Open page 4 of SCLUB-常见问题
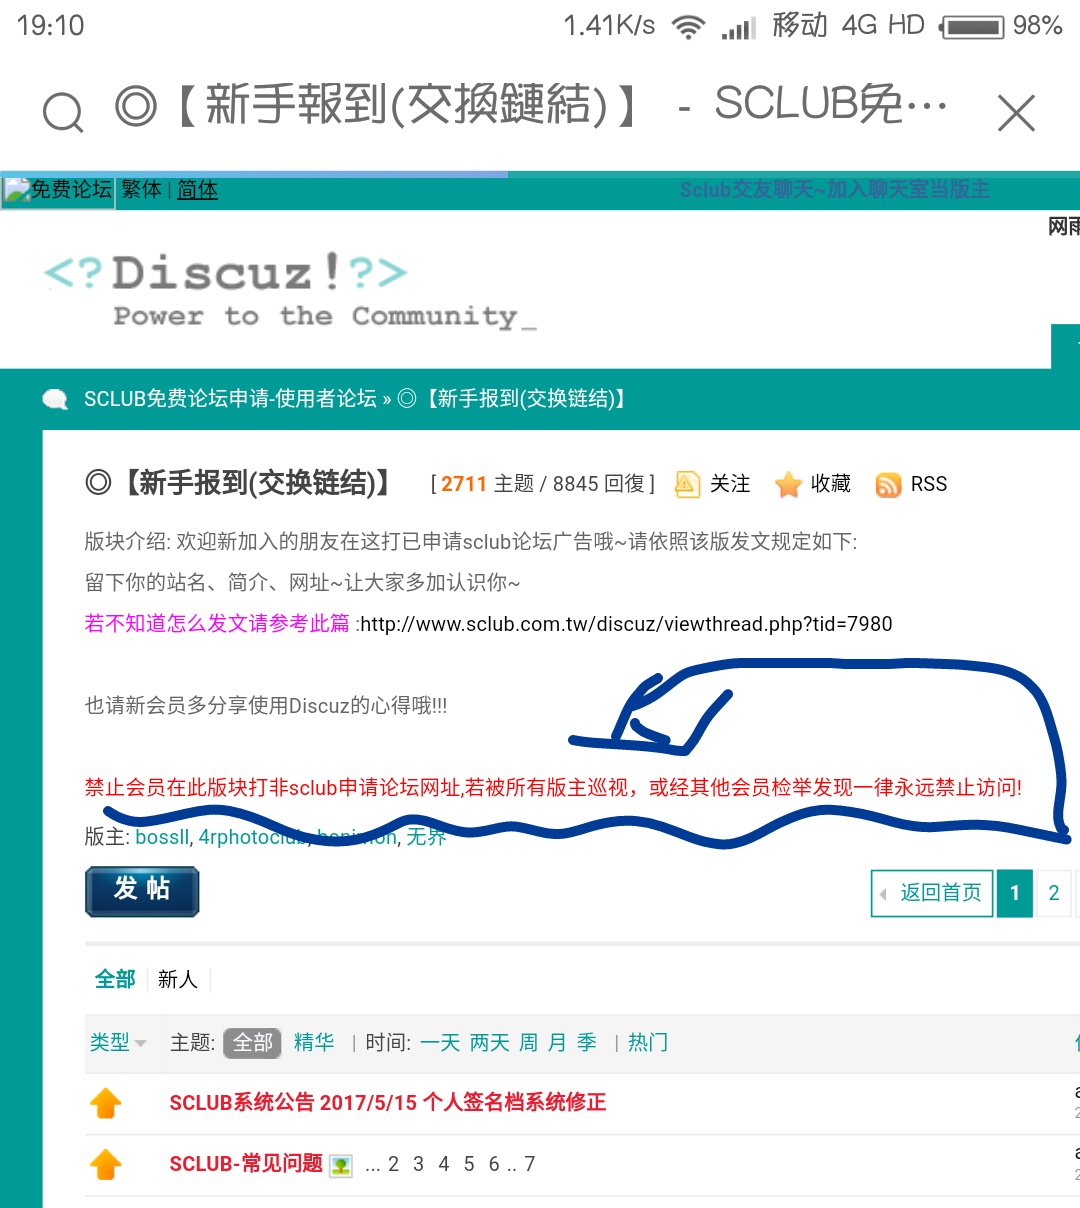 point(444,1164)
